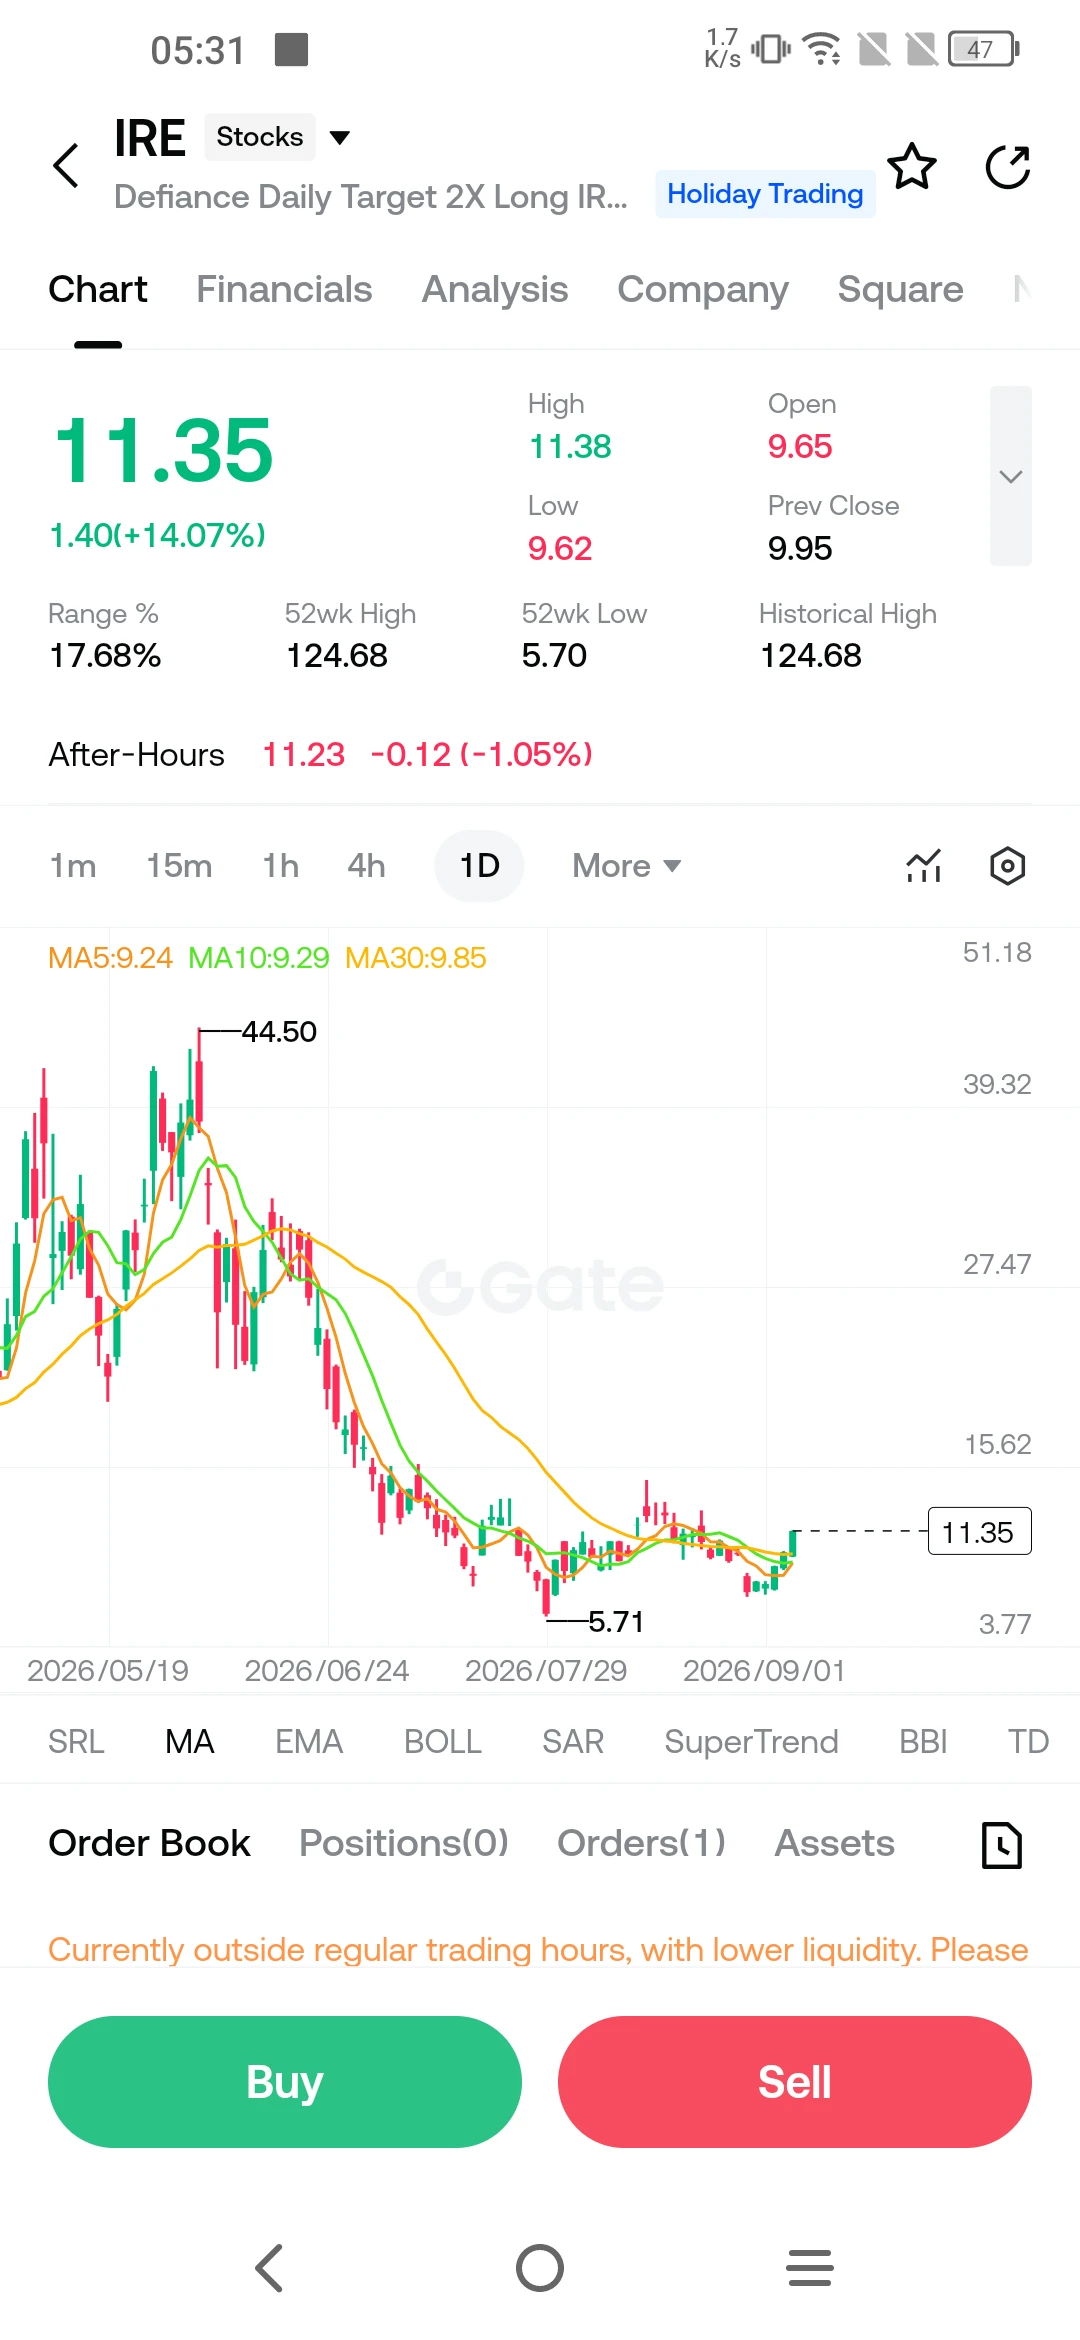1080x2340 pixels.
Task: Open Positions(0) tab
Action: pos(404,1843)
